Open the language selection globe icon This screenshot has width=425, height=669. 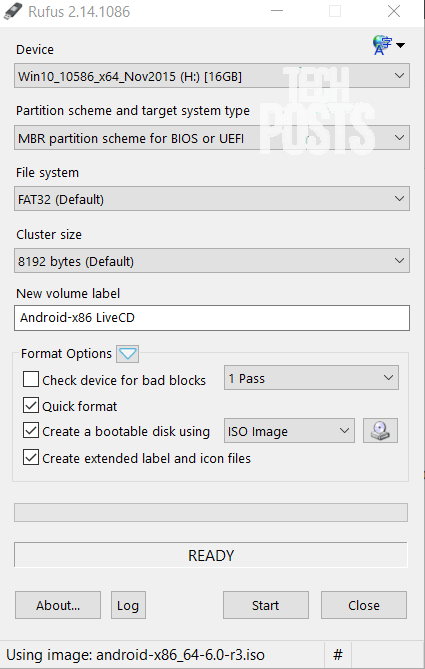pyautogui.click(x=388, y=45)
